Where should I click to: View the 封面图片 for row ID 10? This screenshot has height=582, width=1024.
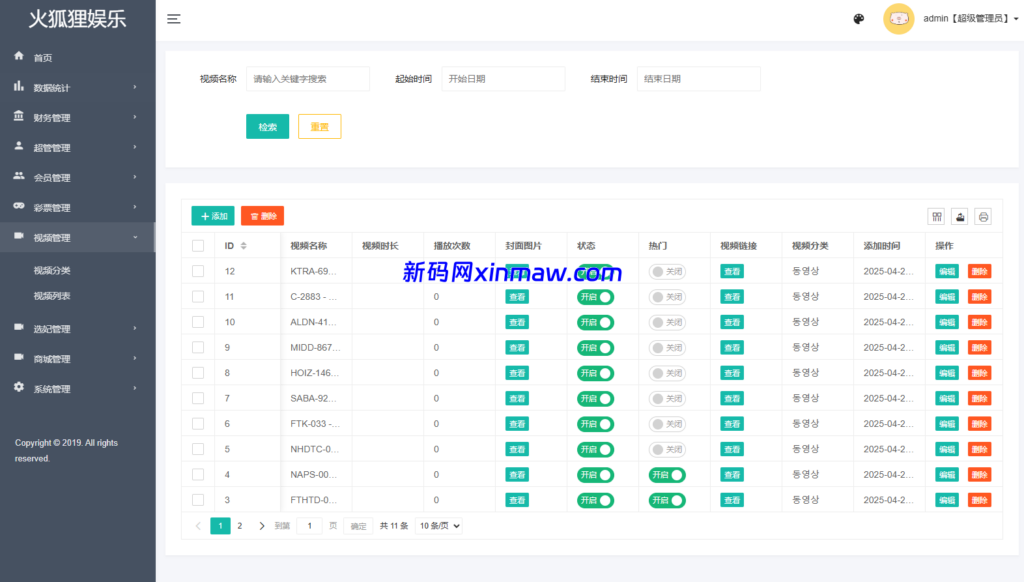[x=517, y=323]
